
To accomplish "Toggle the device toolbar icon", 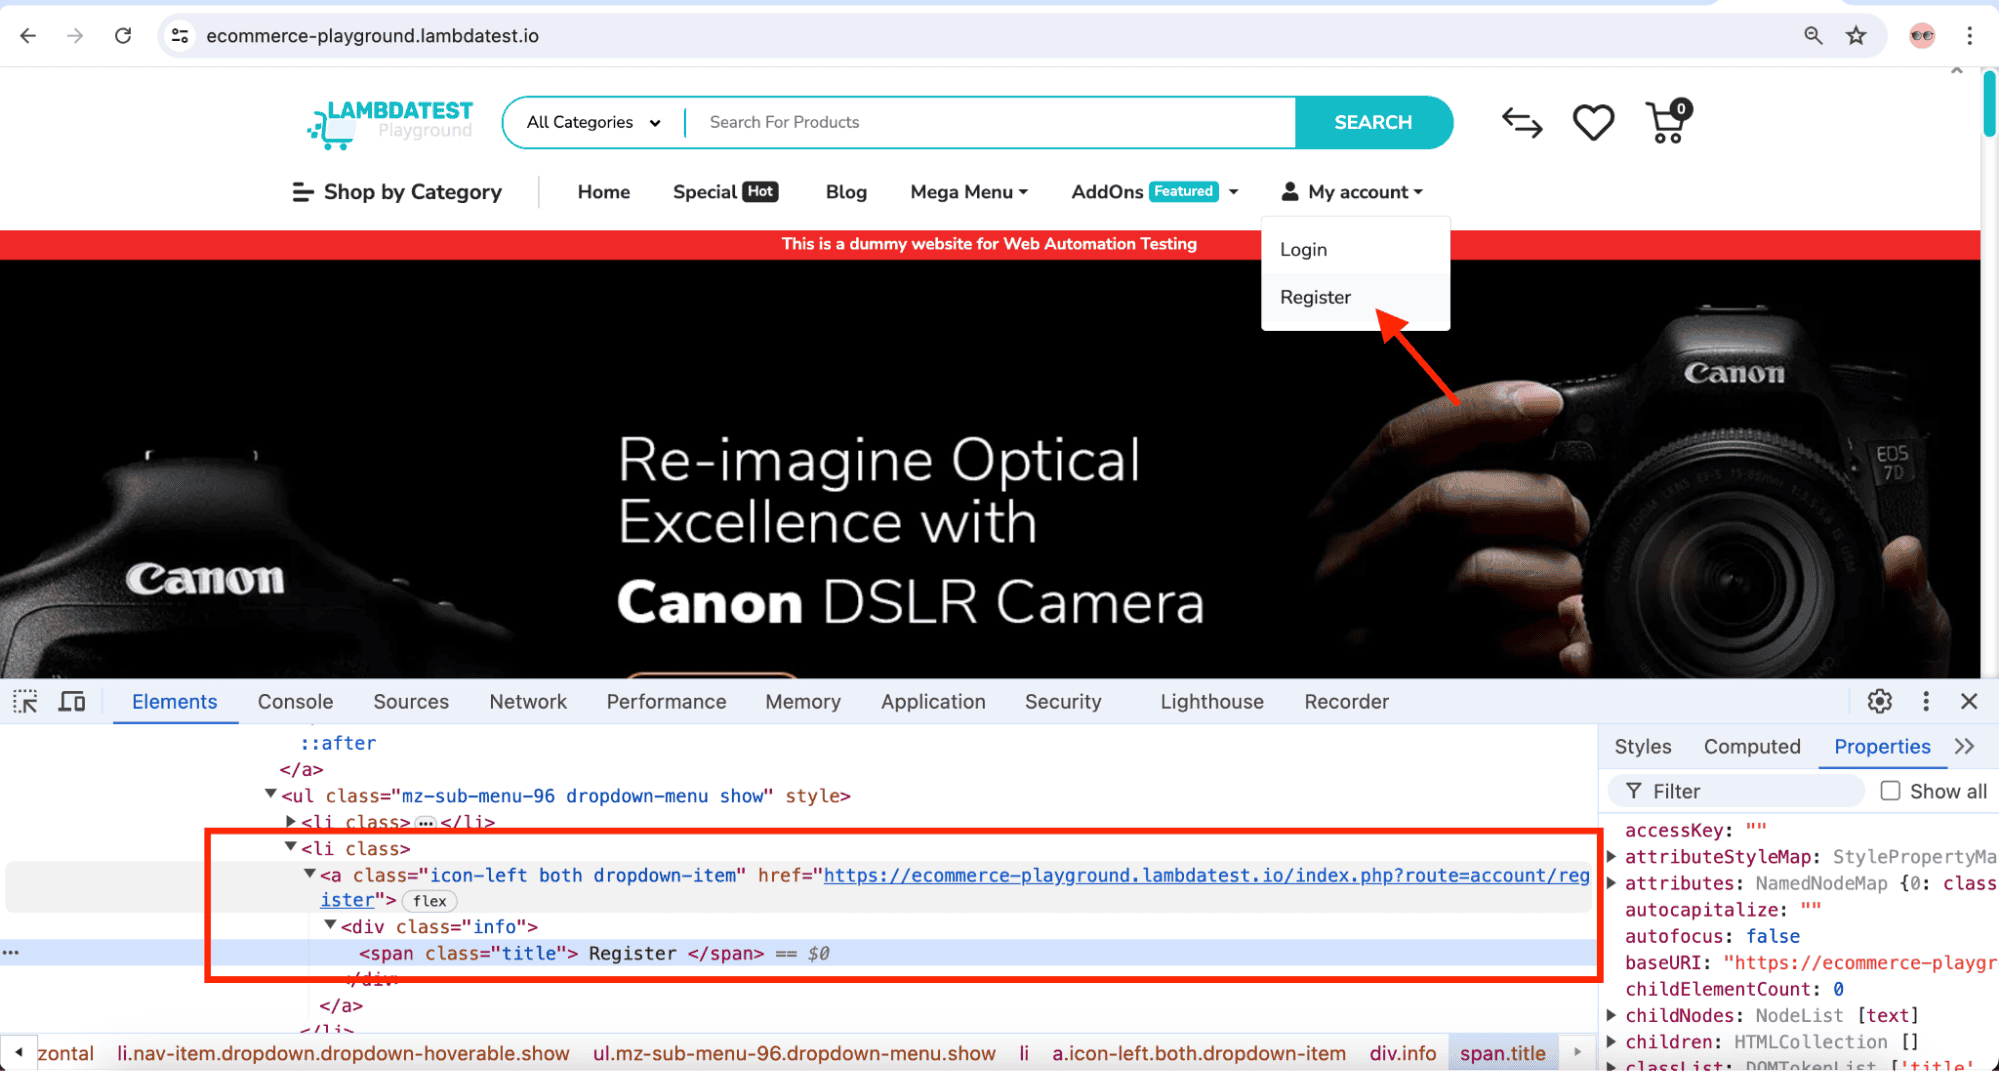I will pos(72,702).
